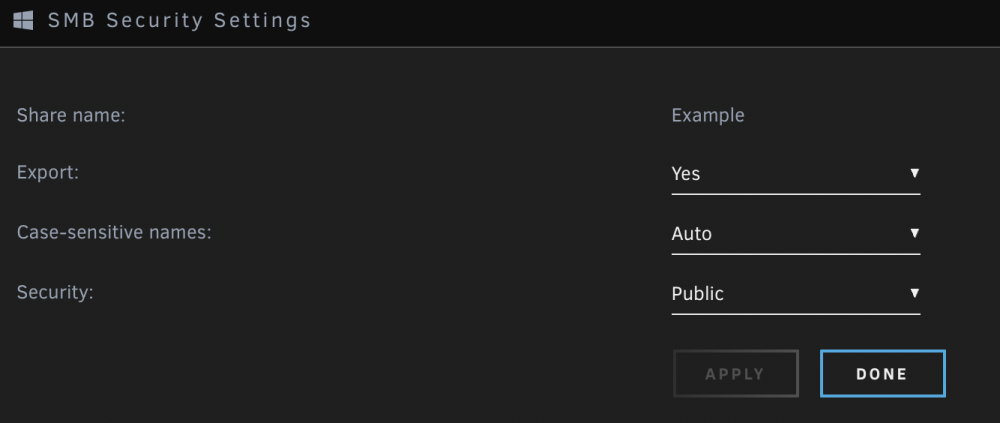Click the Case-sensitive names label
1000x423 pixels.
[114, 232]
